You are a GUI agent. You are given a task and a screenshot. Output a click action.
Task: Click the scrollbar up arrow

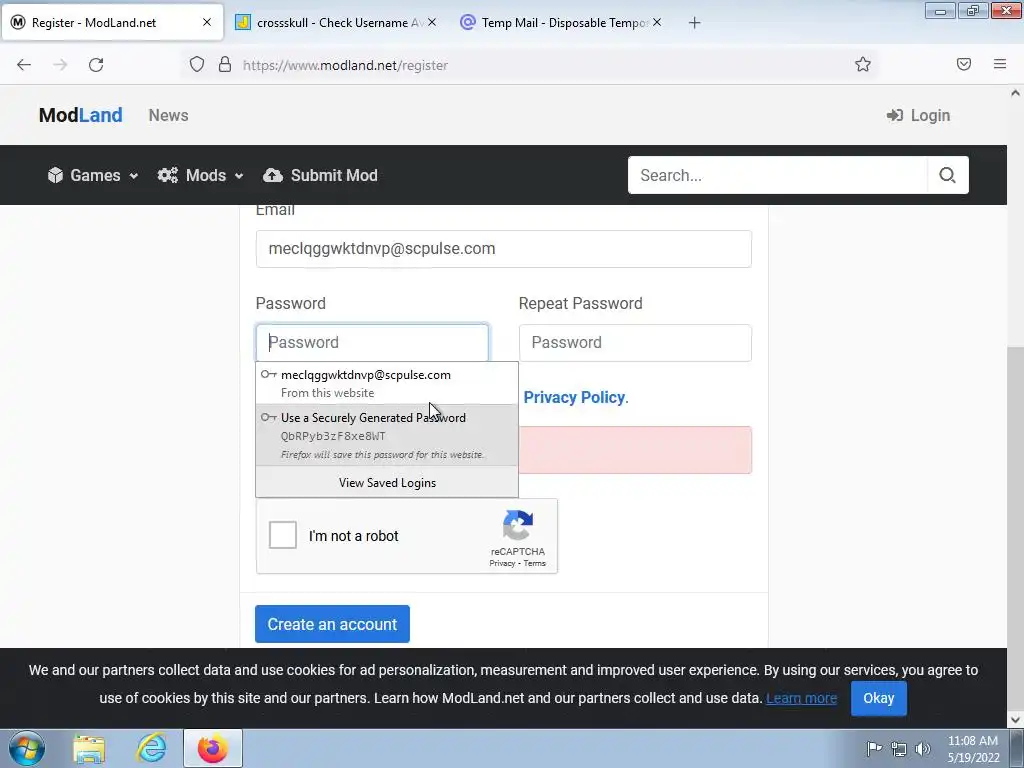tap(1015, 93)
